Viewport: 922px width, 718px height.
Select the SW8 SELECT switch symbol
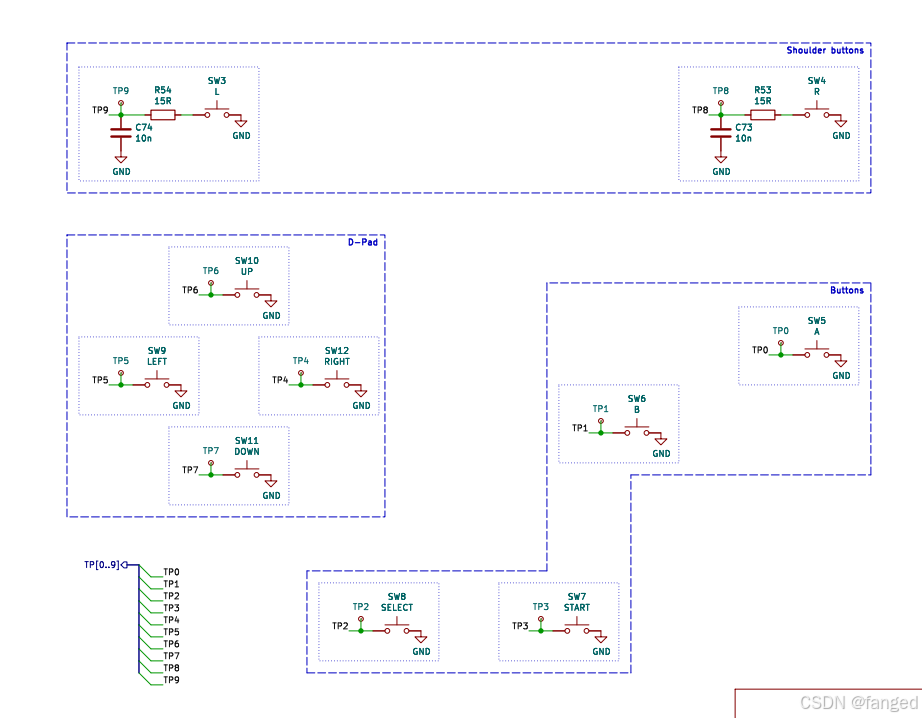[396, 626]
